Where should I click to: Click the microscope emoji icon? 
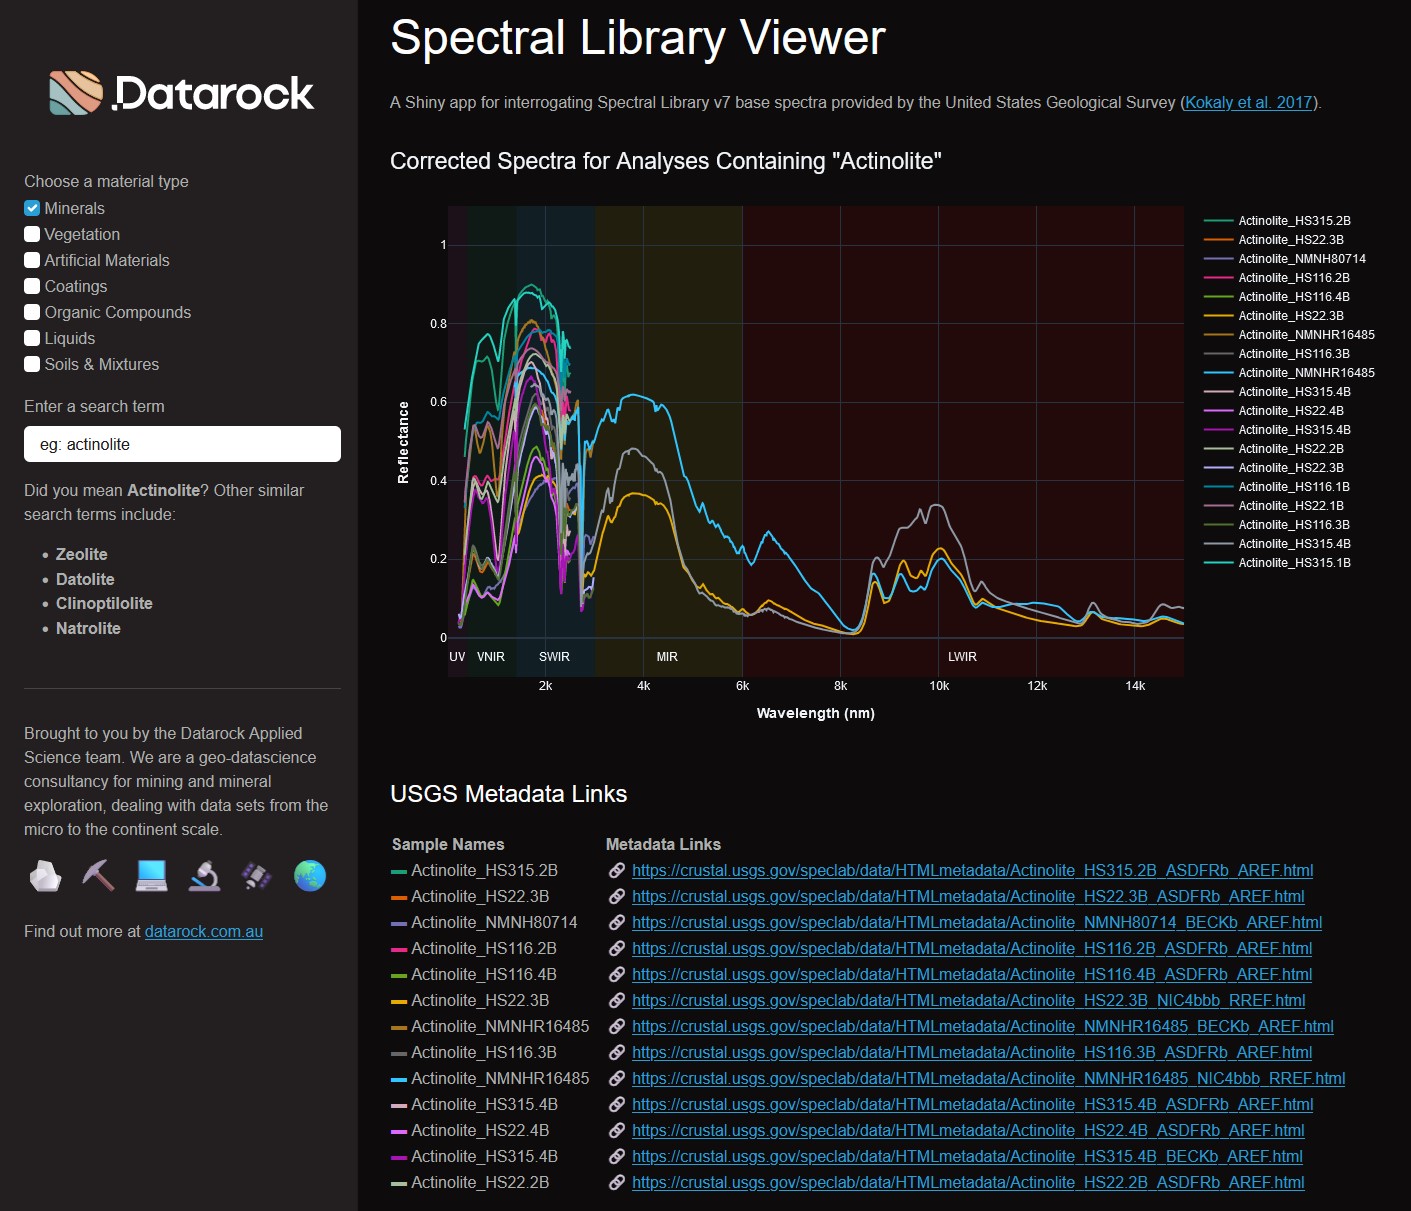click(204, 876)
